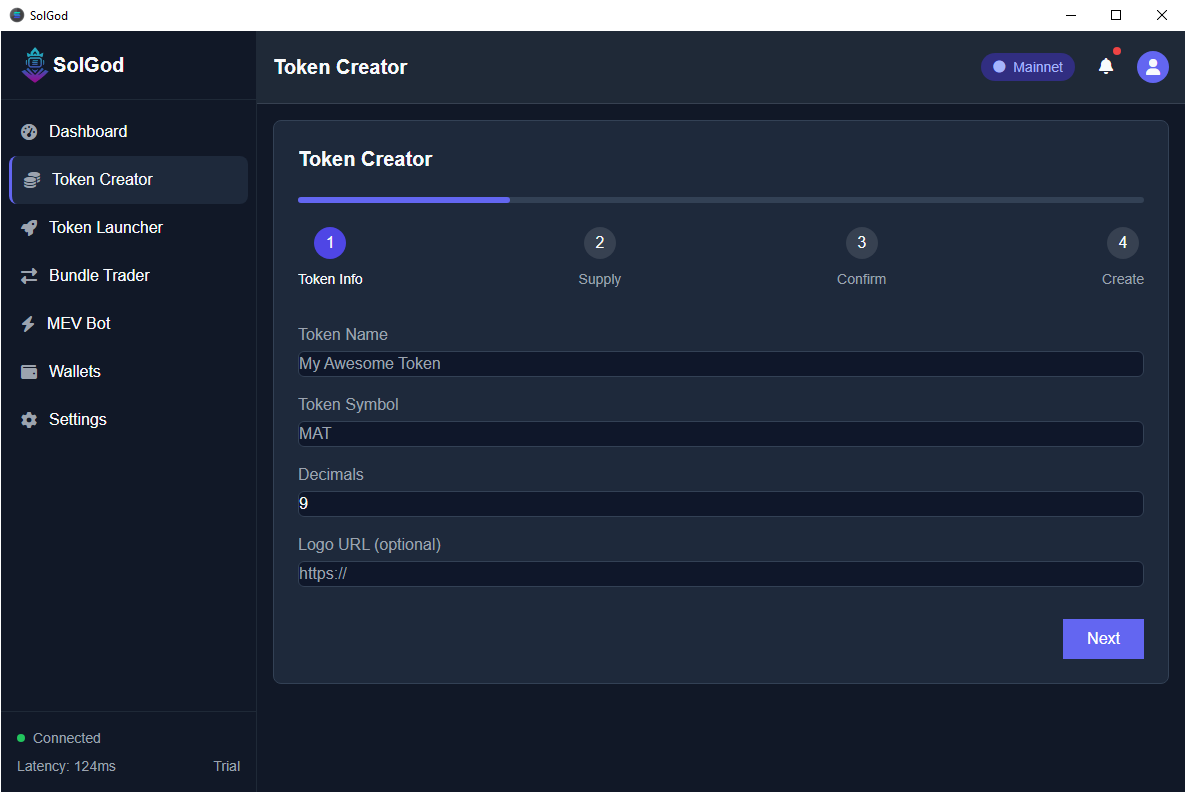
Task: Select the Token Creator sidebar icon
Action: tap(29, 179)
